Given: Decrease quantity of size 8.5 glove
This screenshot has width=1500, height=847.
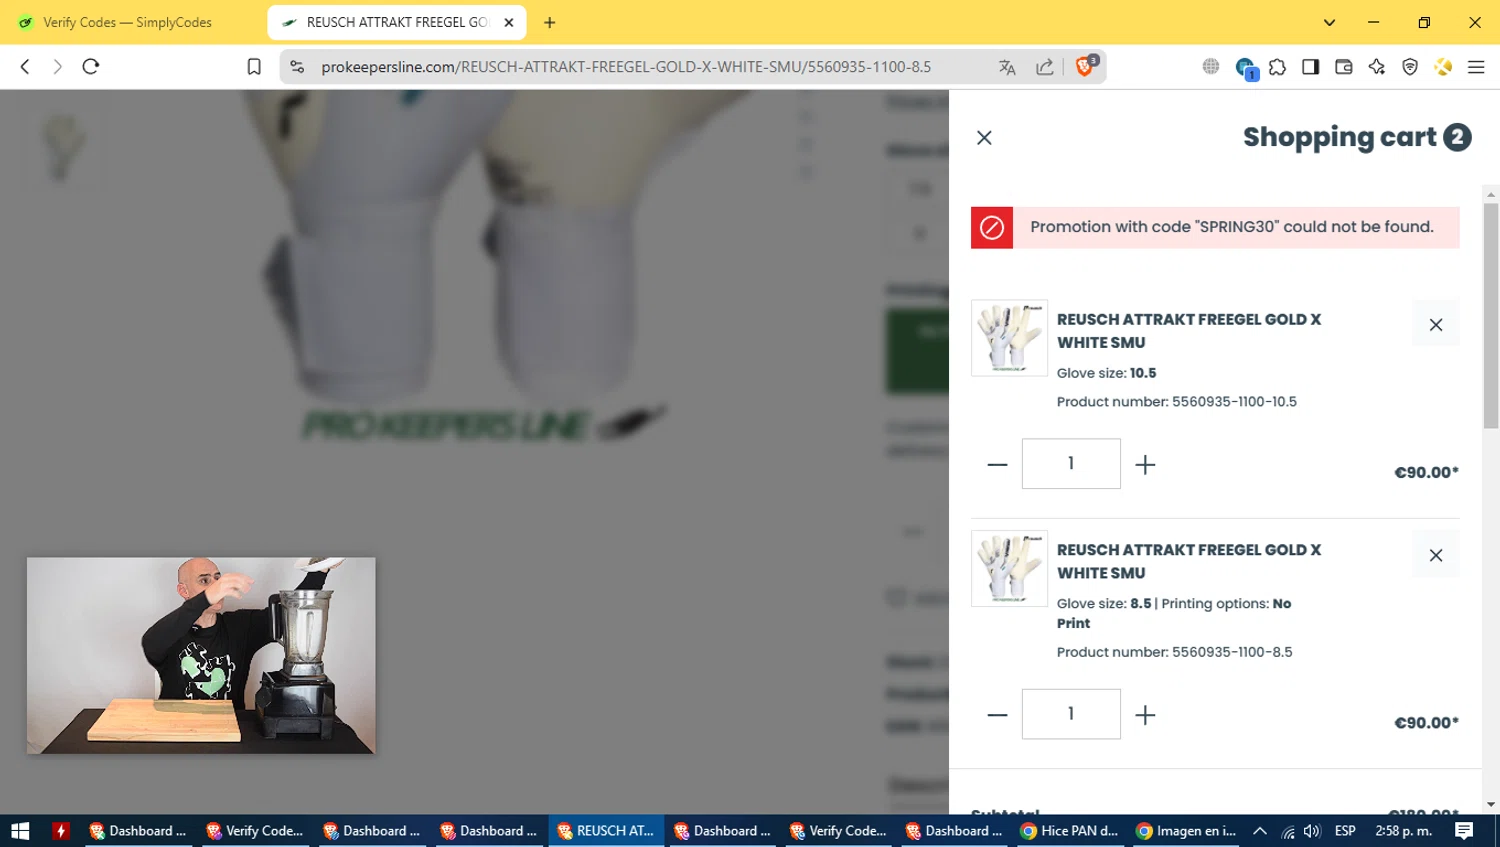Looking at the screenshot, I should coord(997,715).
